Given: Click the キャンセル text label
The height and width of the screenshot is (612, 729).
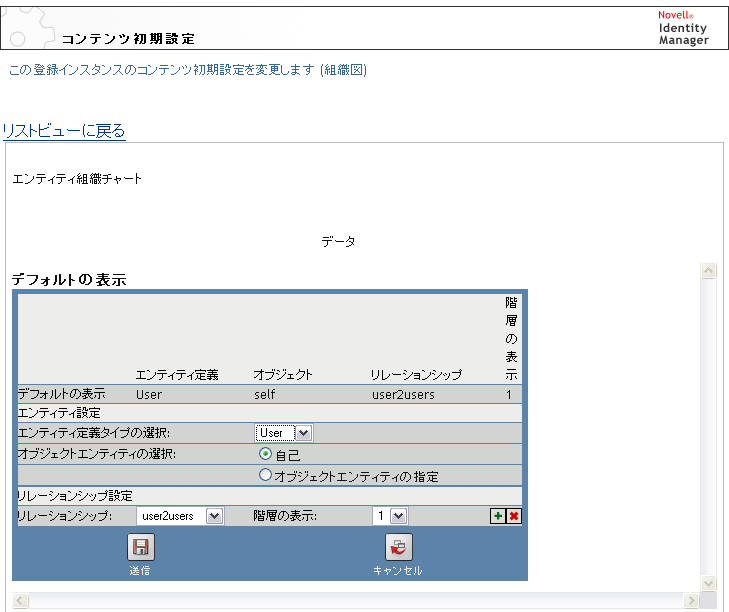Looking at the screenshot, I should click(398, 571).
